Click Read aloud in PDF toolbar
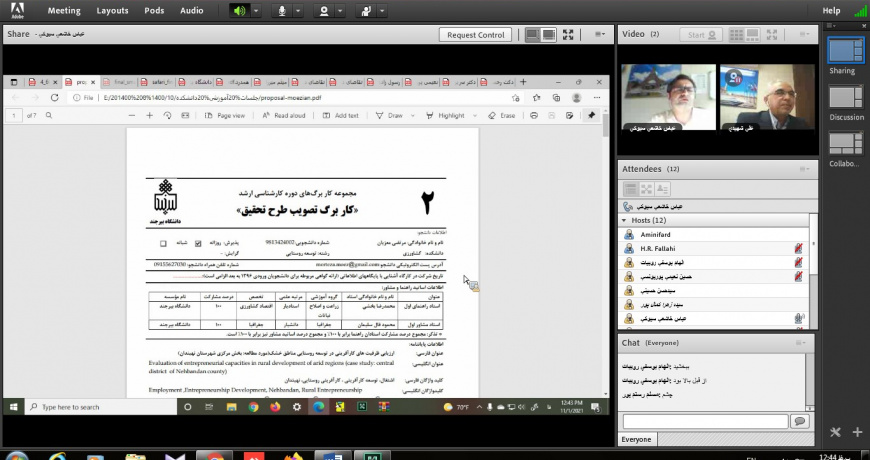Viewport: 870px width, 460px height. pyautogui.click(x=284, y=115)
